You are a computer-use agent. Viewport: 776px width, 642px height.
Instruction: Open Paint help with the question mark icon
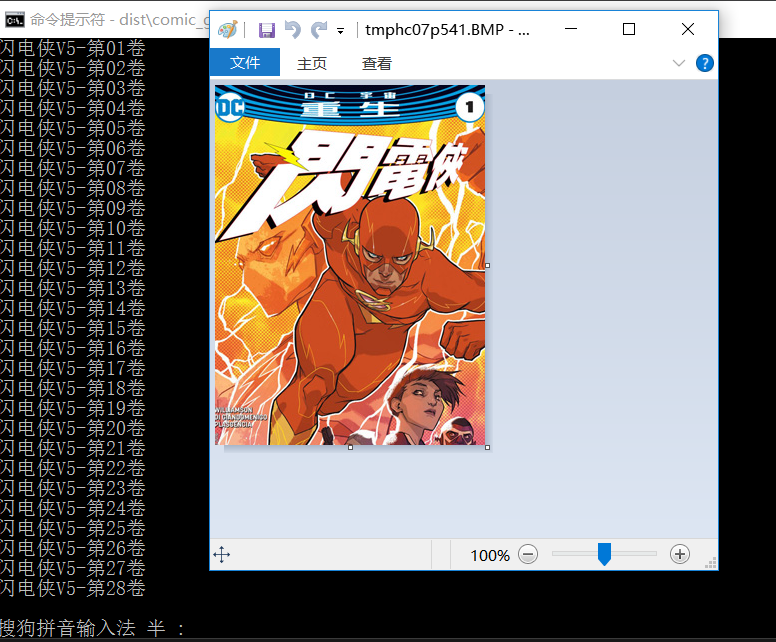tap(705, 63)
